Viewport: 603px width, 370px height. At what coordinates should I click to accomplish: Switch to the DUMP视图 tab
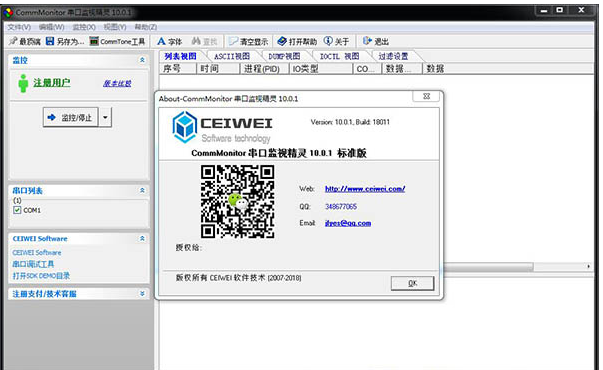tap(284, 56)
